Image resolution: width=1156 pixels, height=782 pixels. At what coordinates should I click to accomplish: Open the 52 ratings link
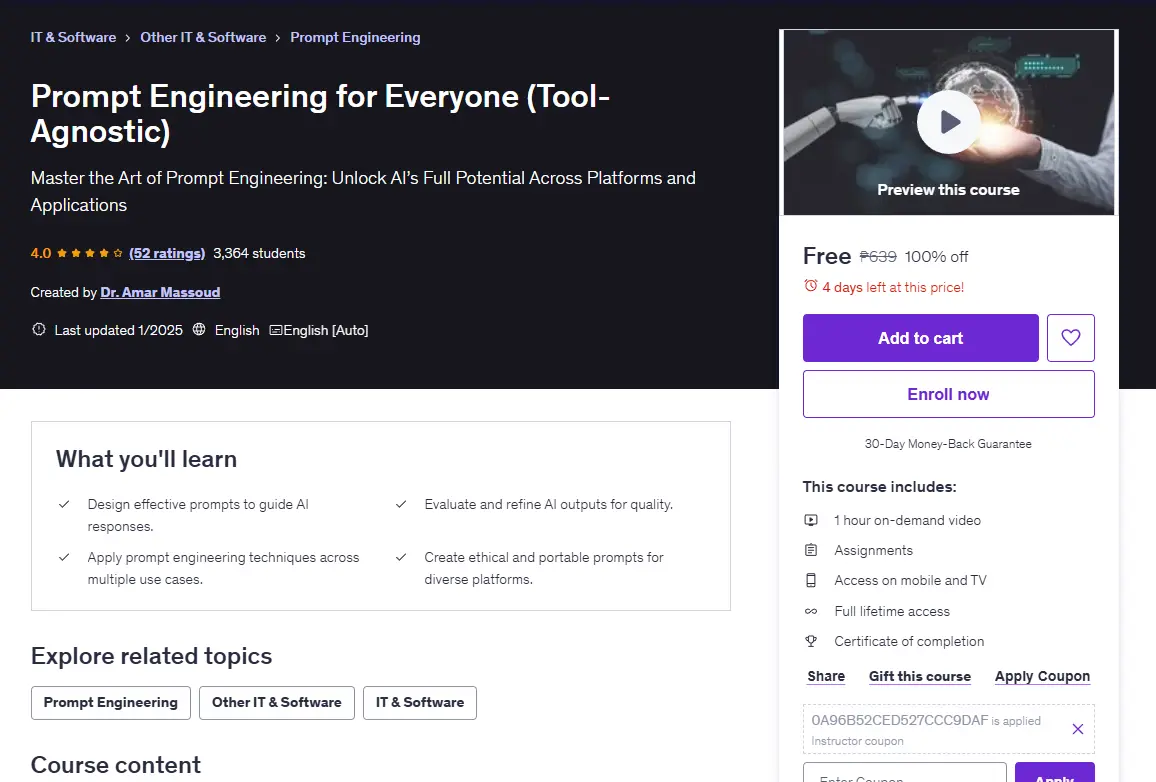click(167, 254)
